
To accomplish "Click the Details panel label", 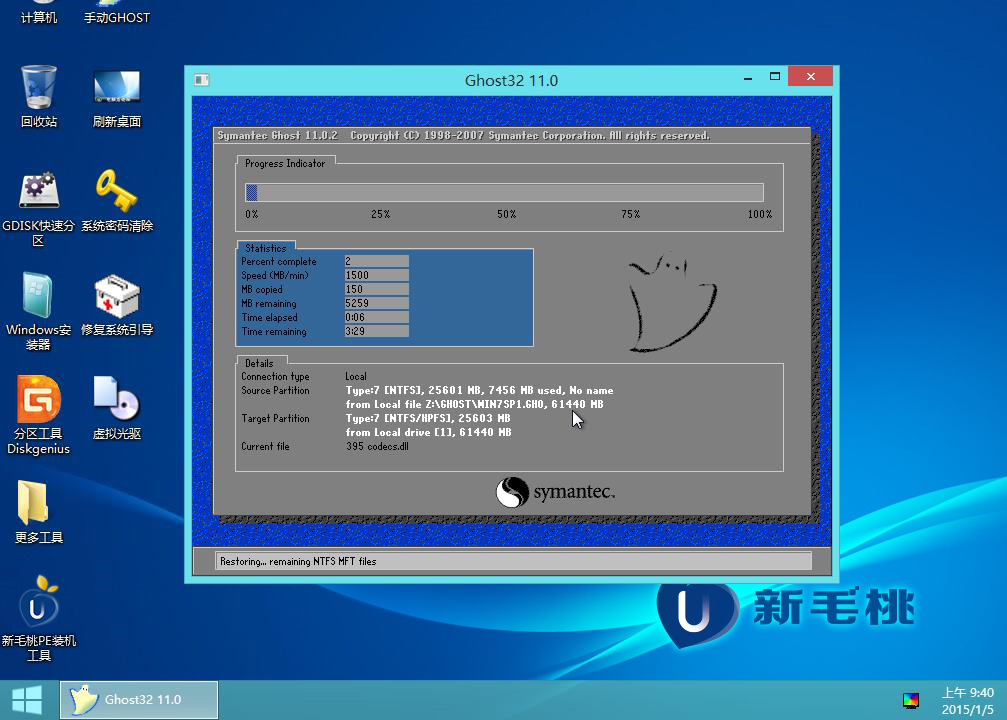I will pos(259,363).
